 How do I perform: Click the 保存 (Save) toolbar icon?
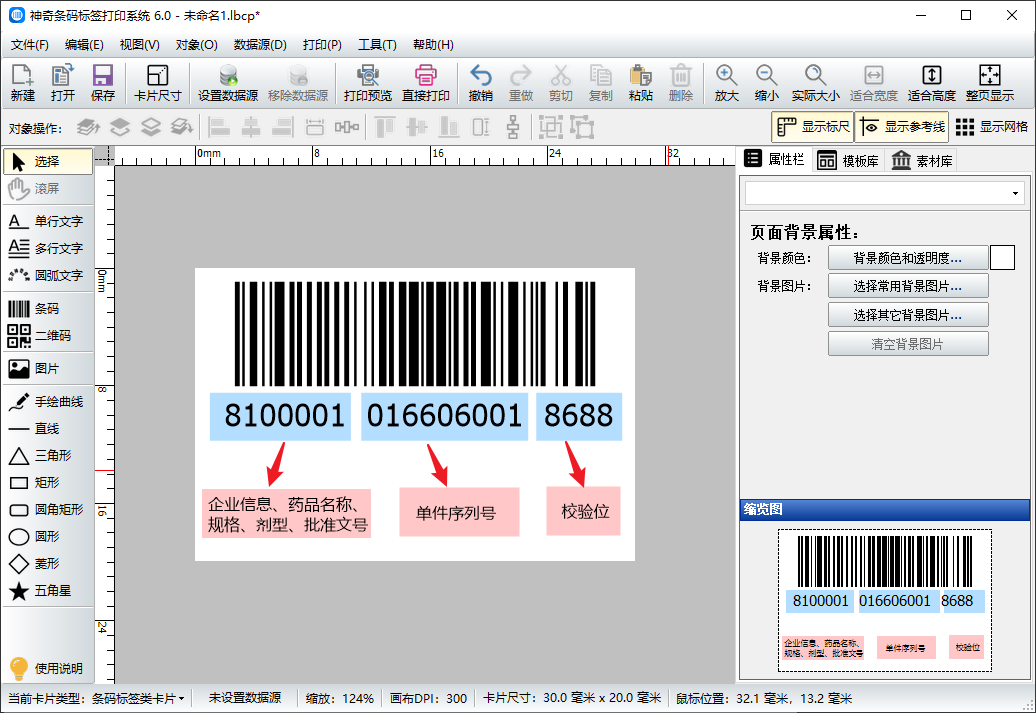[102, 83]
